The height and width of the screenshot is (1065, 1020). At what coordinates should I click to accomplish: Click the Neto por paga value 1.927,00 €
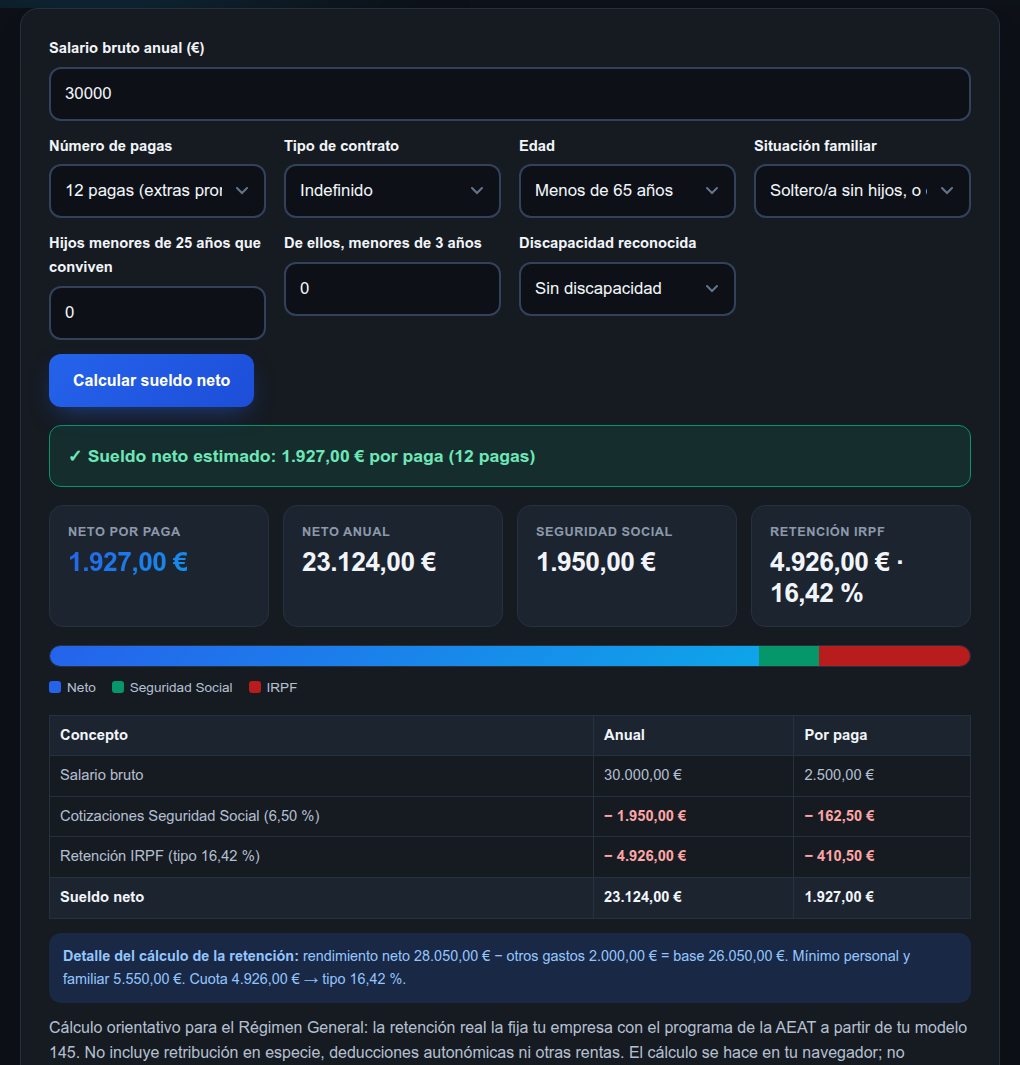point(128,562)
